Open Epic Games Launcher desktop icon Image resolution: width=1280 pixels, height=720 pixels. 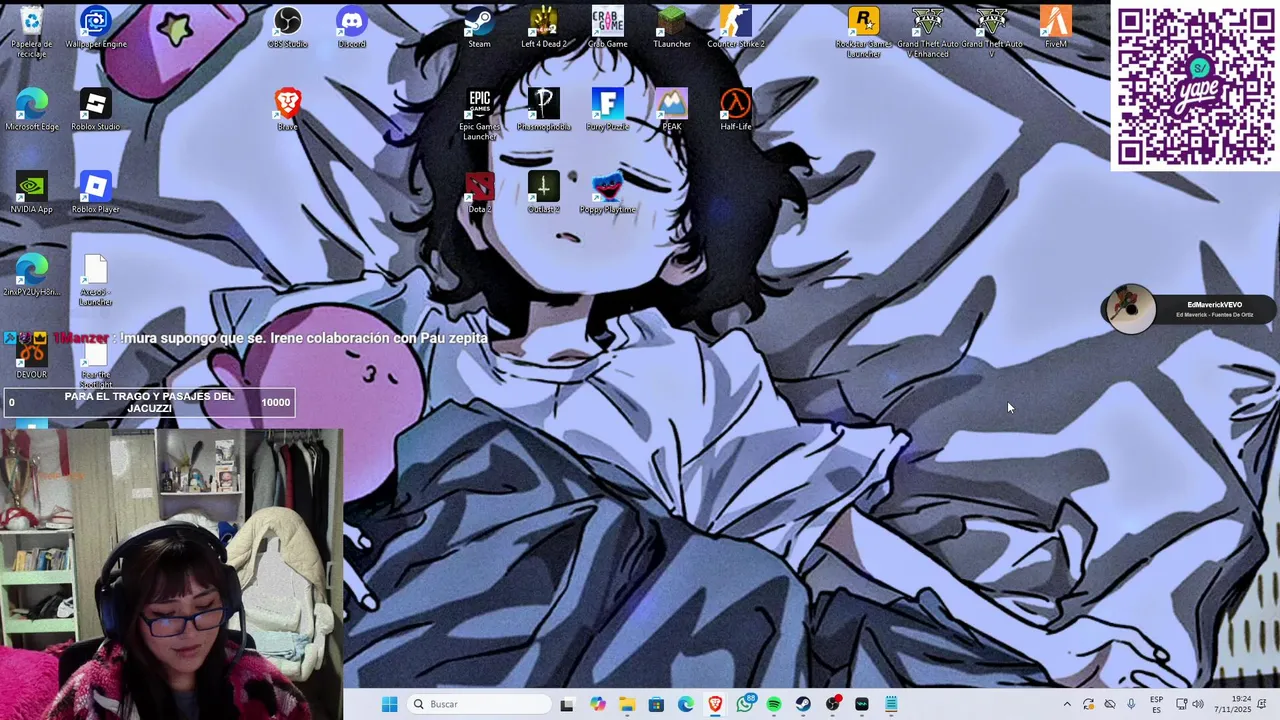(480, 115)
